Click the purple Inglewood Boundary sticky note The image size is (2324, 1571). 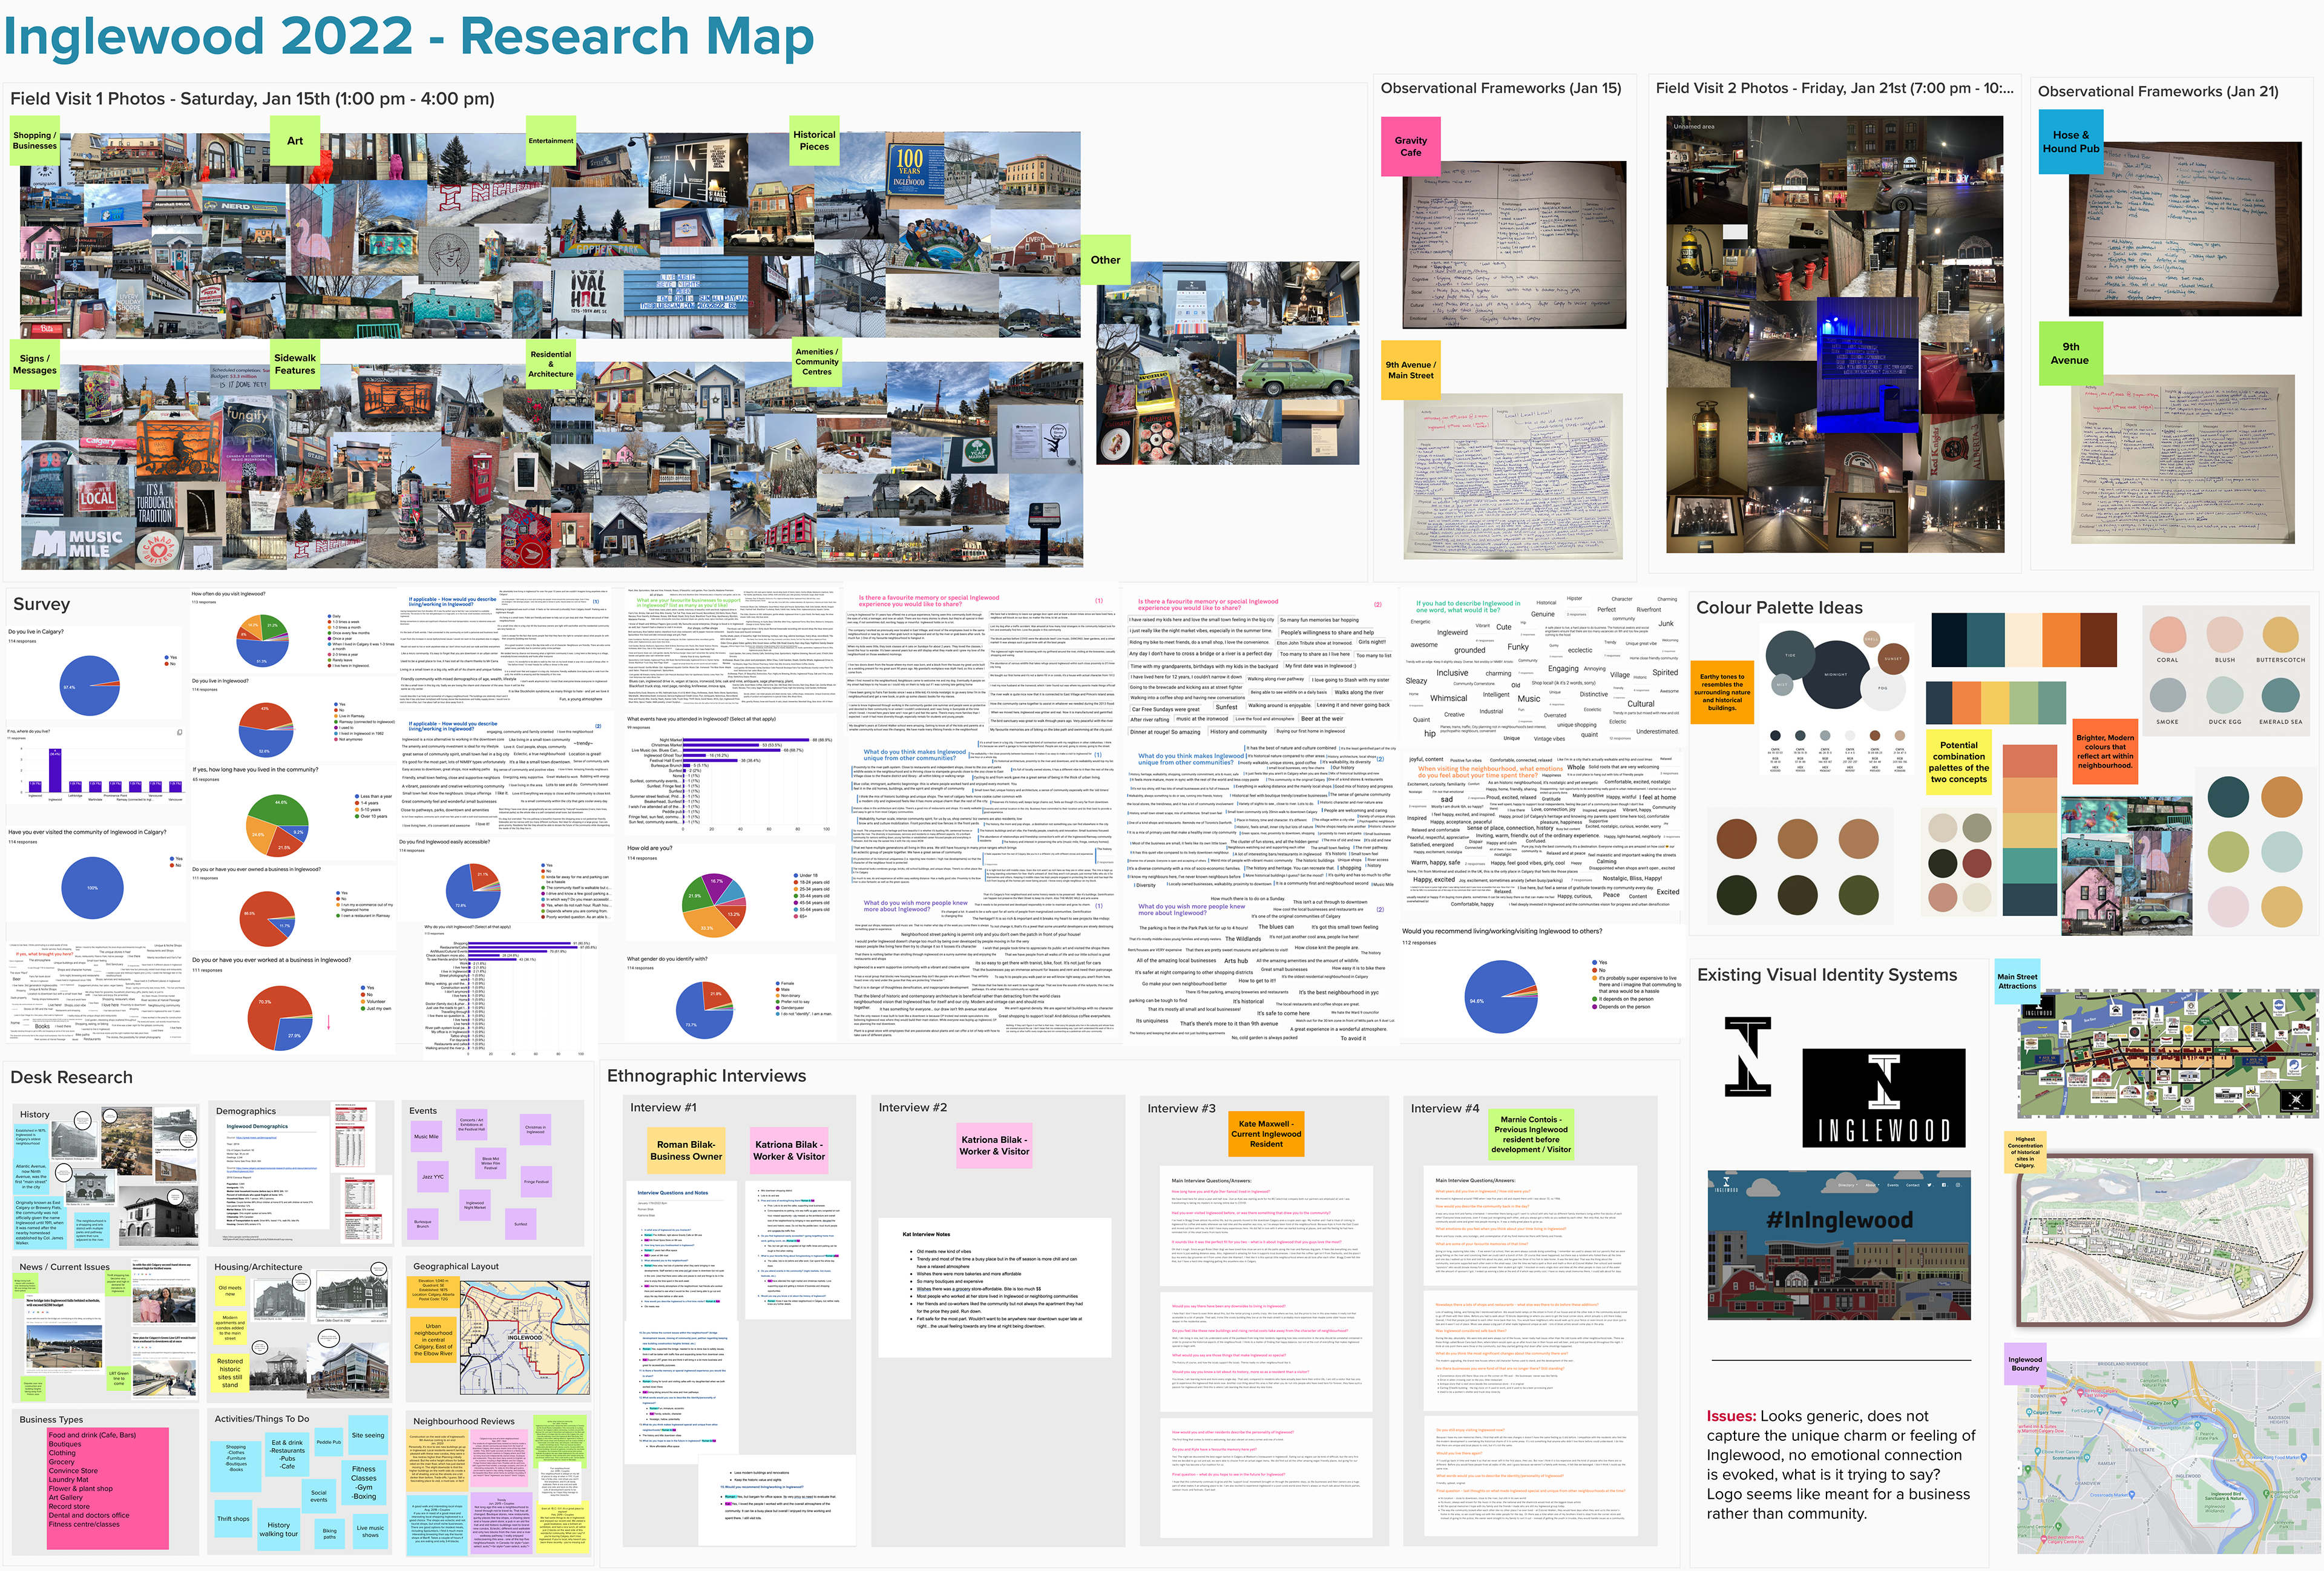tap(2025, 1364)
